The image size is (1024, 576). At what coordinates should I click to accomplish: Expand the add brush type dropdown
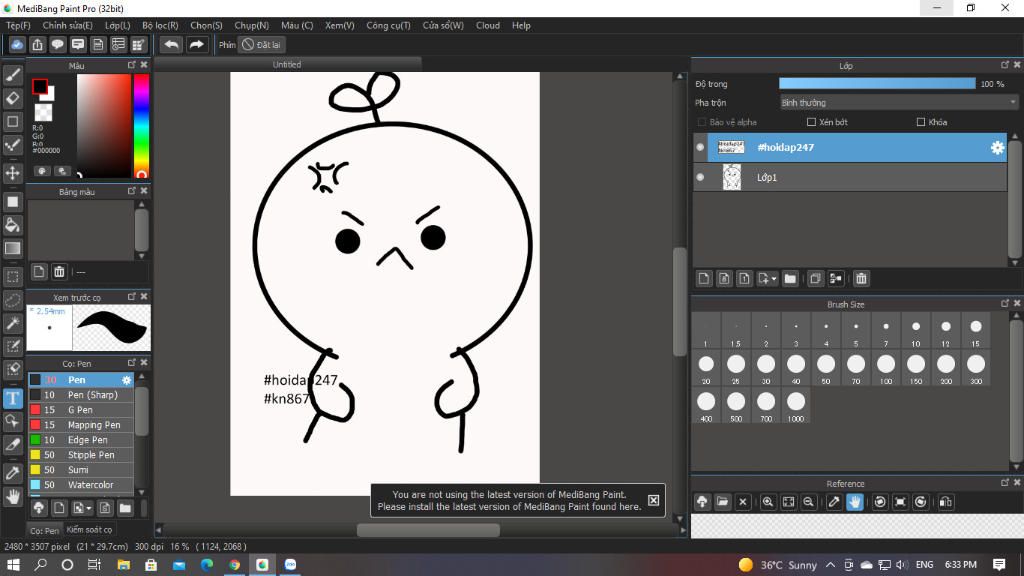[89, 508]
